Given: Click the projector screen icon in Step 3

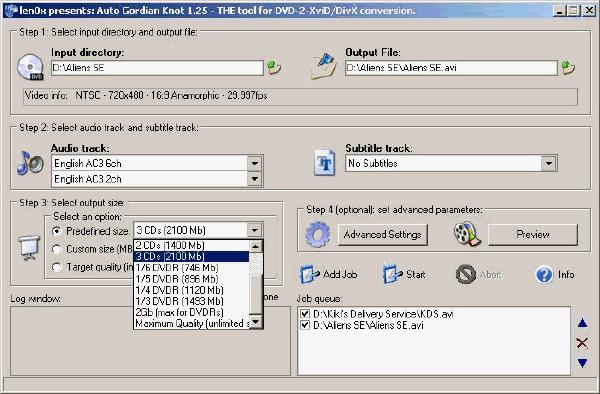Looking at the screenshot, I should coord(29,247).
